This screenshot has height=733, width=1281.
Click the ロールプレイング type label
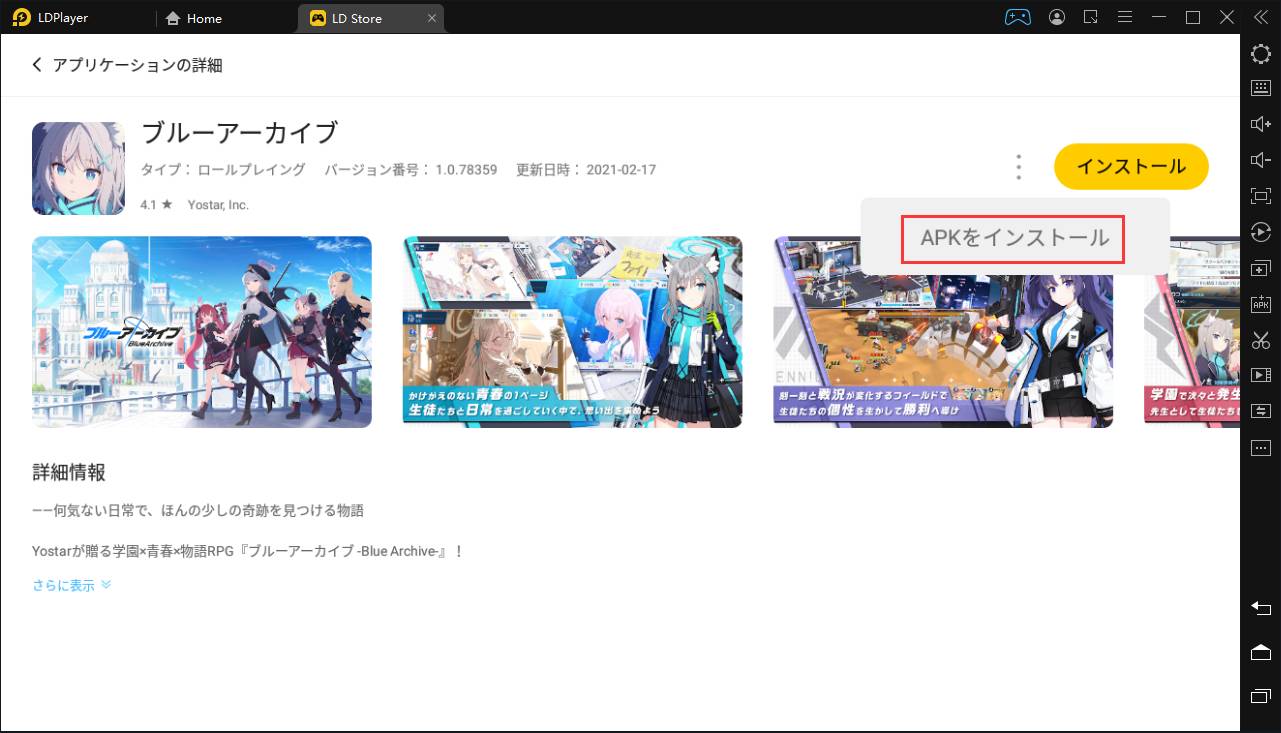point(251,170)
